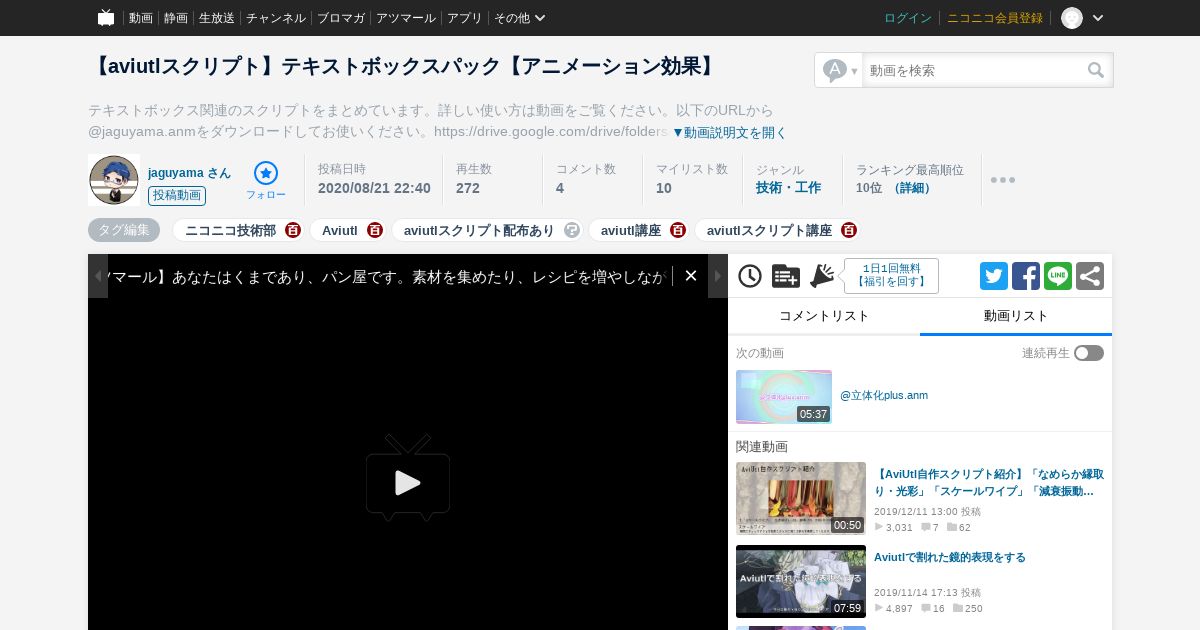Open the ブロマガ menu item
The width and height of the screenshot is (1200, 630).
click(x=341, y=18)
